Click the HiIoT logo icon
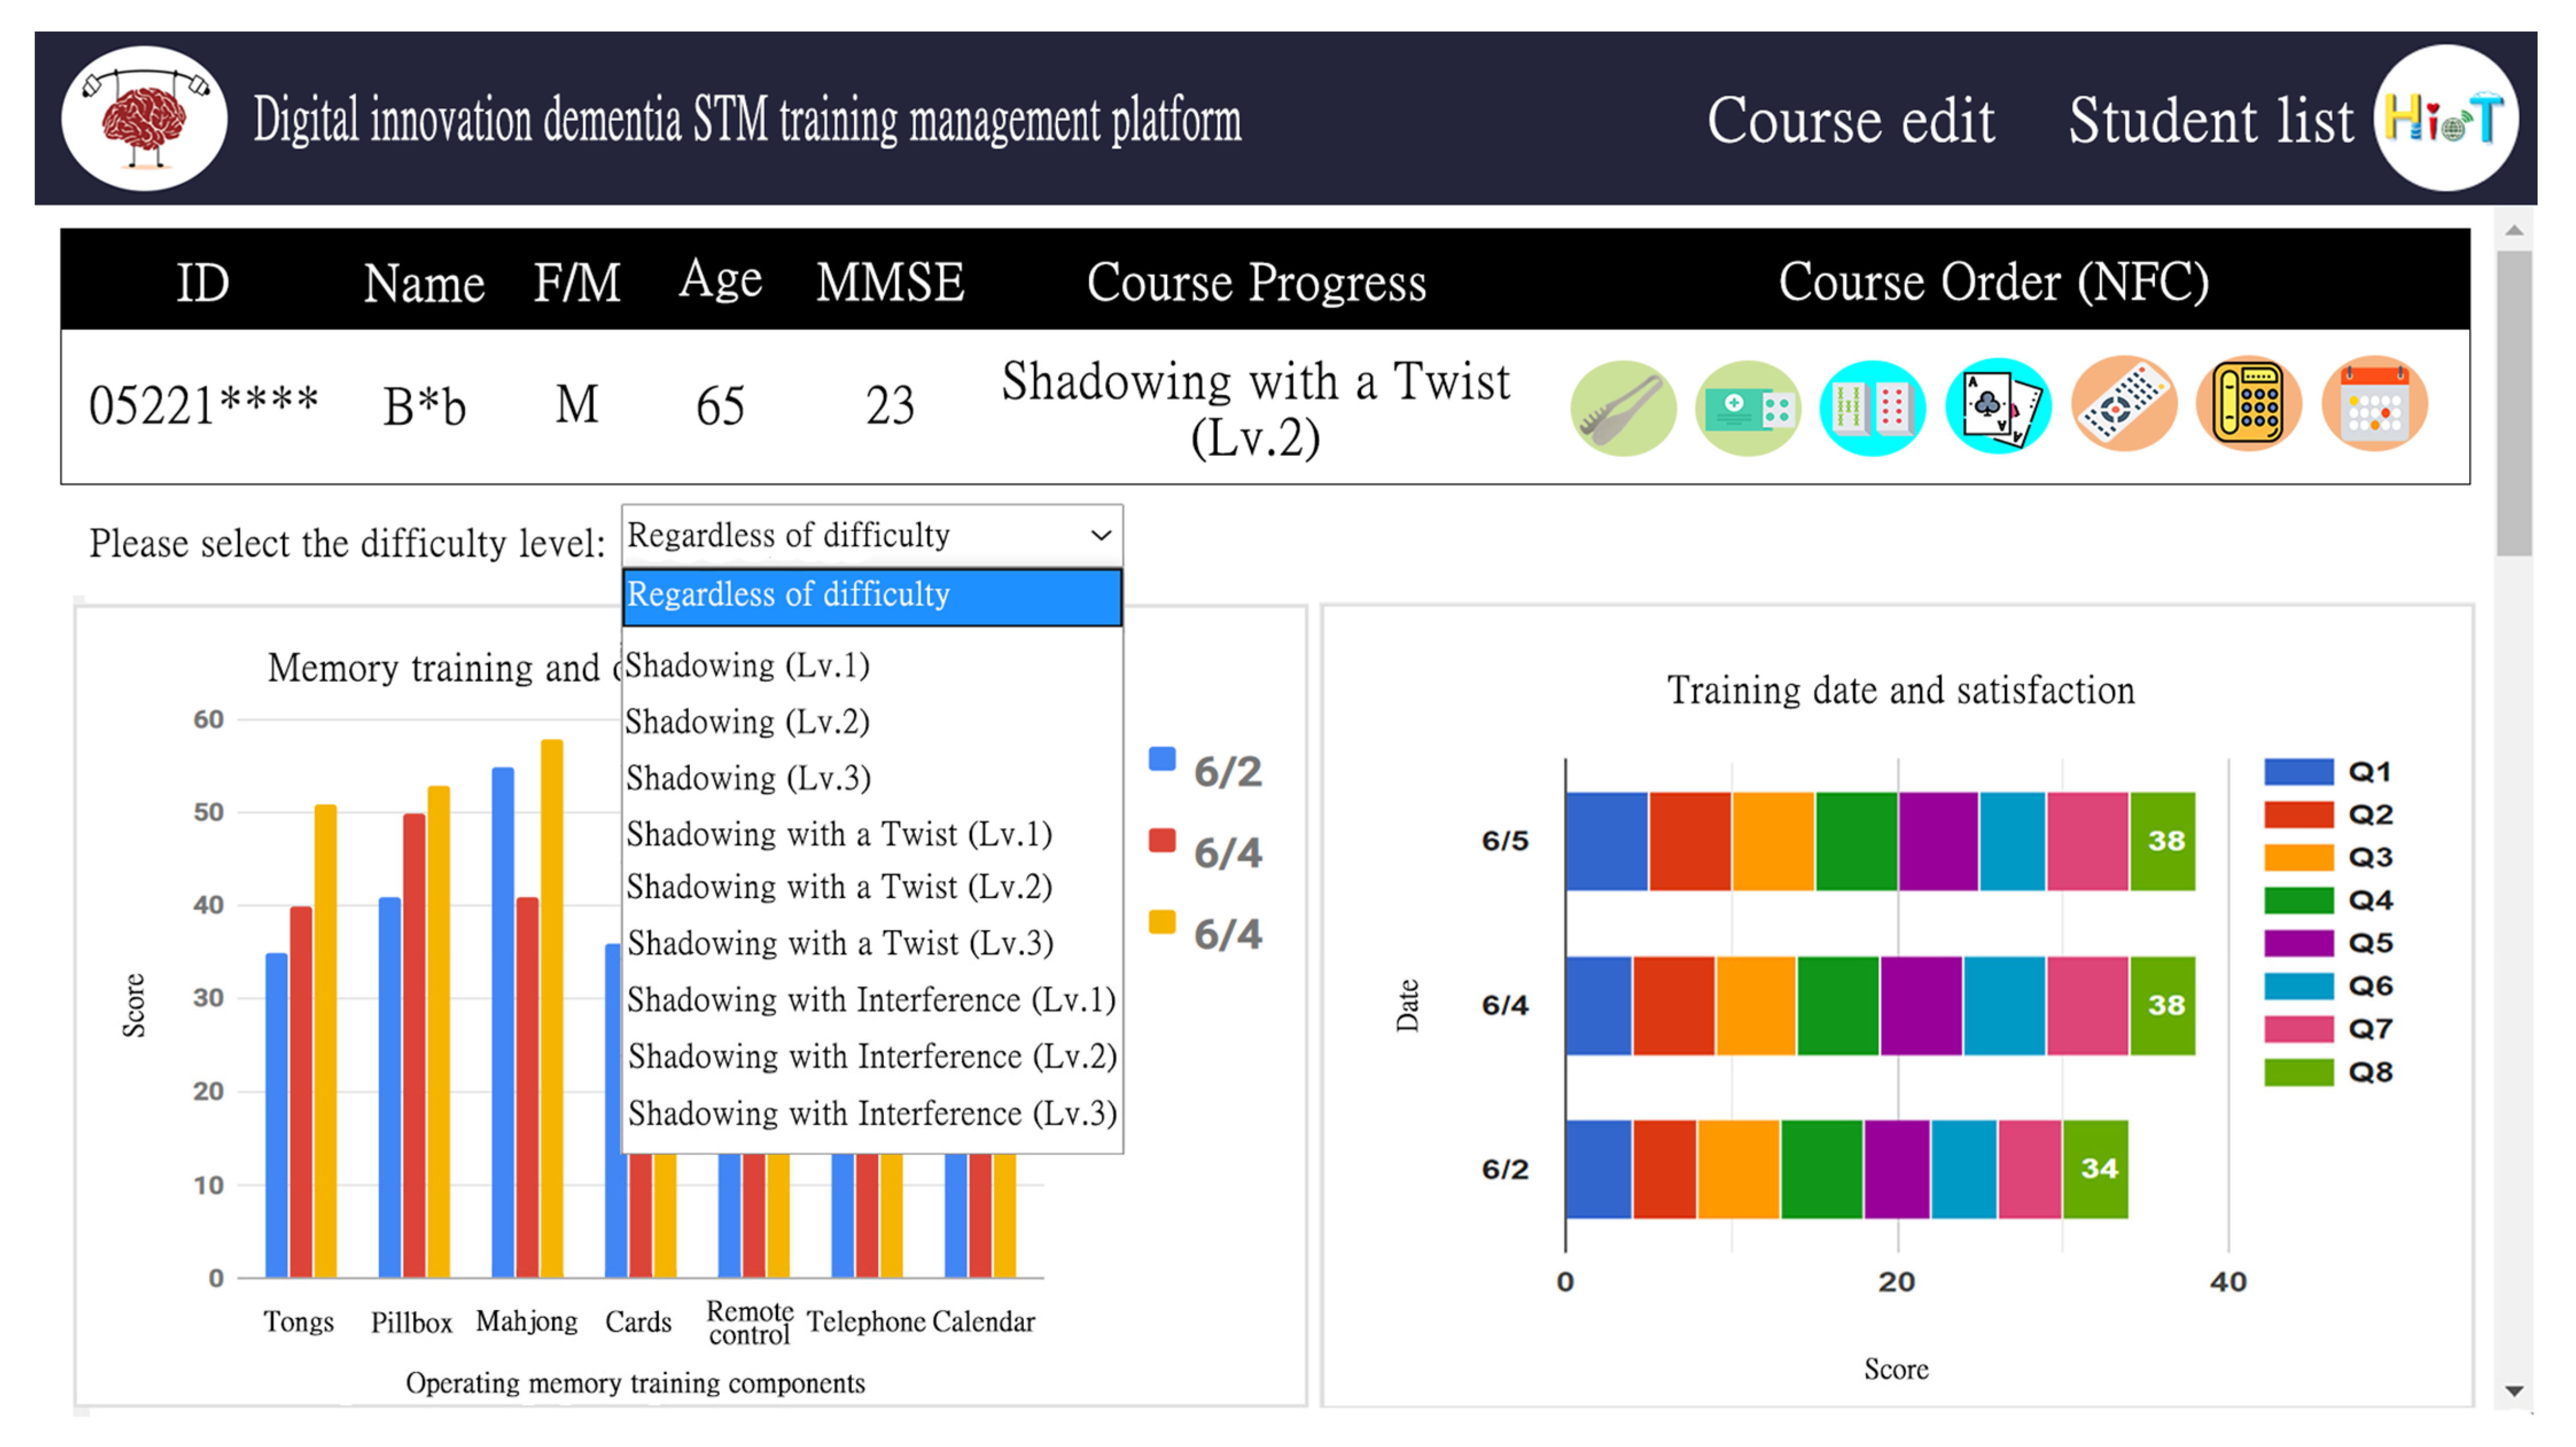Image resolution: width=2576 pixels, height=1447 pixels. tap(2445, 118)
